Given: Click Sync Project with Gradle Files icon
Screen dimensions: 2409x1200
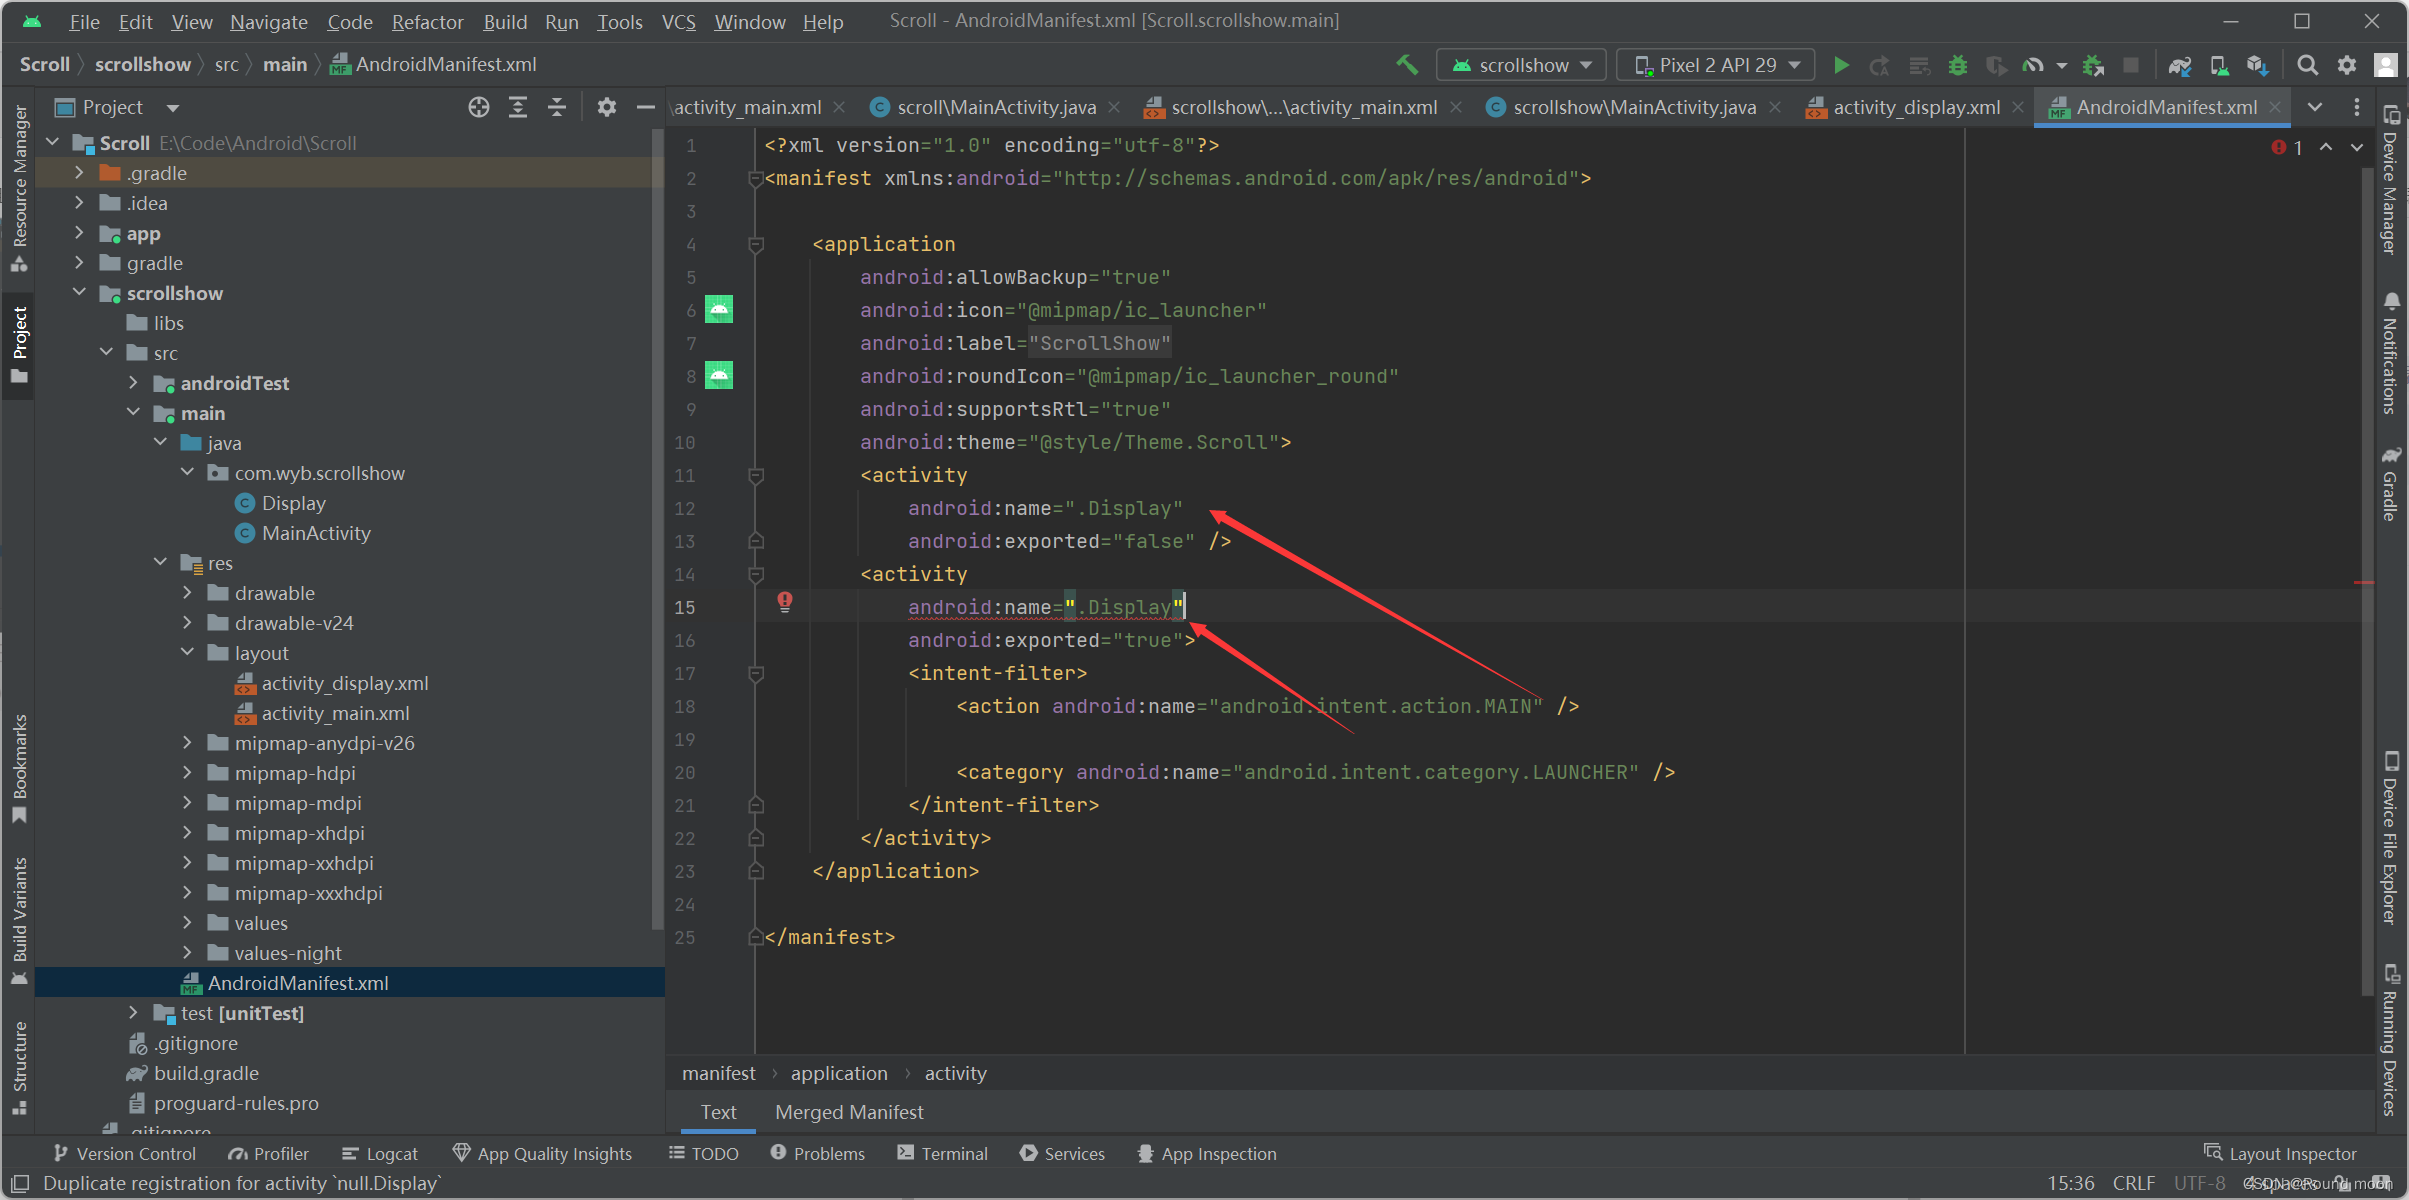Looking at the screenshot, I should pyautogui.click(x=2180, y=65).
